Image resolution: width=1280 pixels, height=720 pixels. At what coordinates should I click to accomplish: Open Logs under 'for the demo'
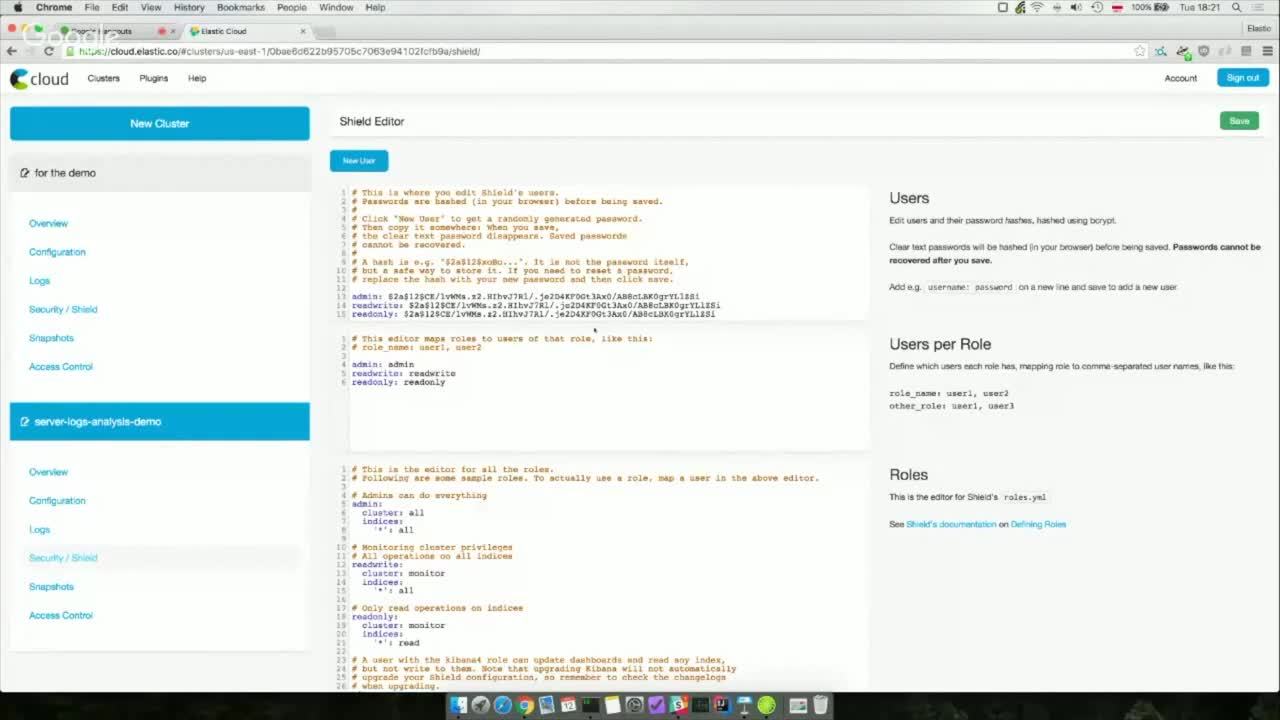(x=39, y=281)
